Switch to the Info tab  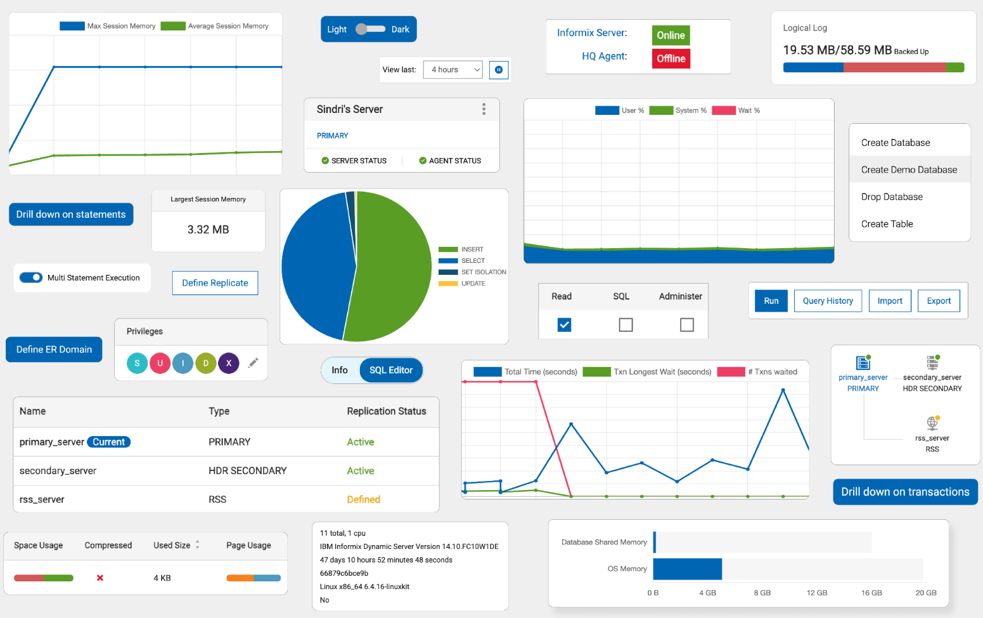(340, 370)
